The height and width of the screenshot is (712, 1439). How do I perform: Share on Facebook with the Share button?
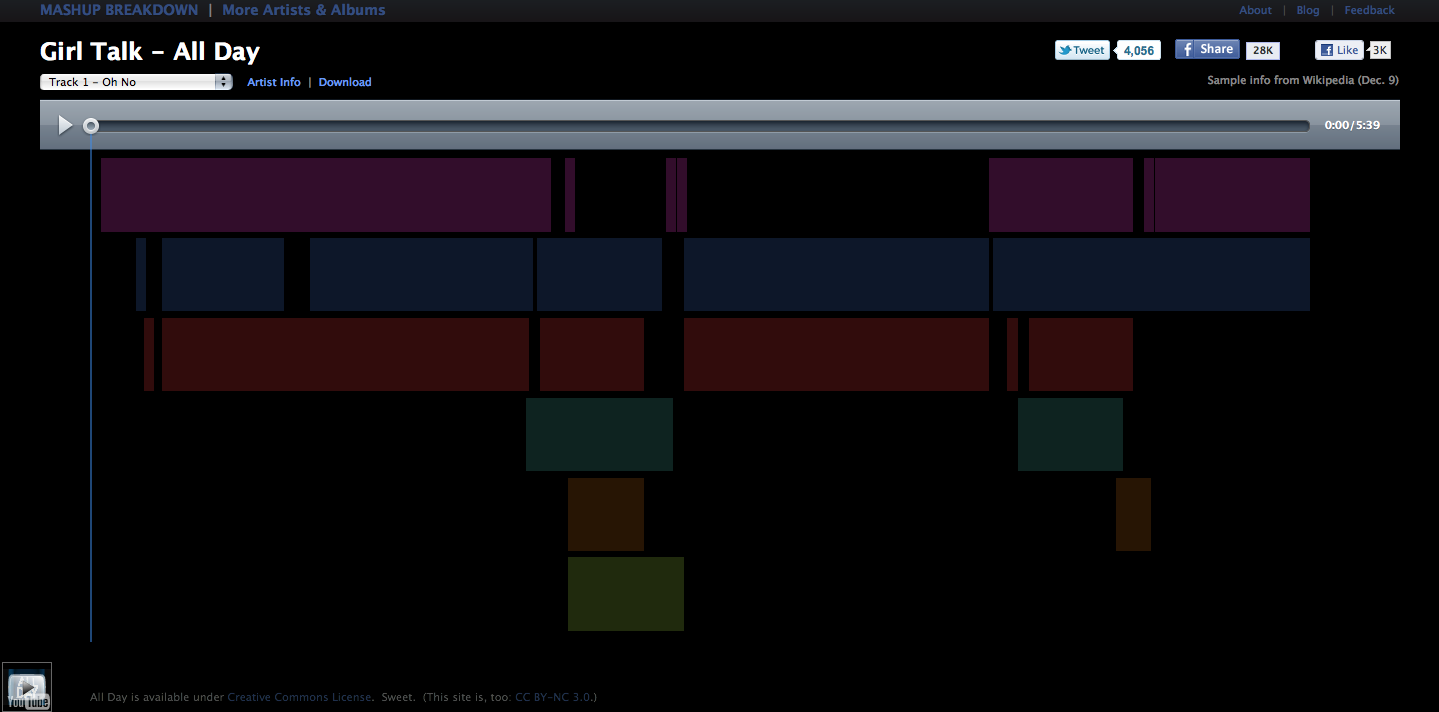click(x=1207, y=49)
